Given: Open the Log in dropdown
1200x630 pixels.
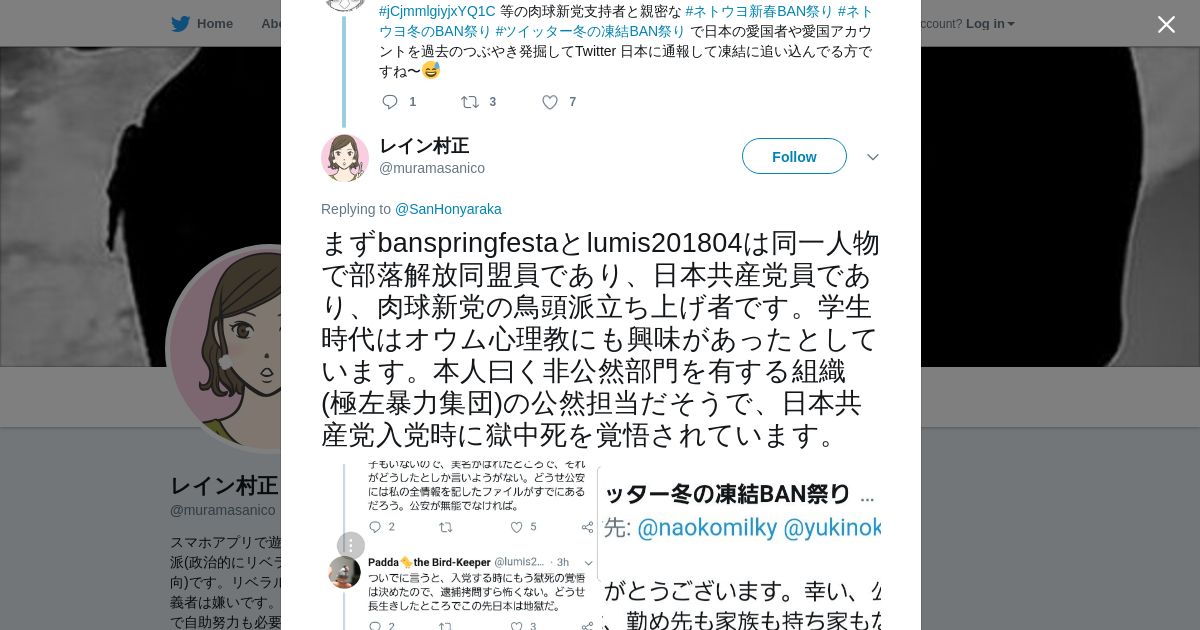Looking at the screenshot, I should tap(990, 24).
